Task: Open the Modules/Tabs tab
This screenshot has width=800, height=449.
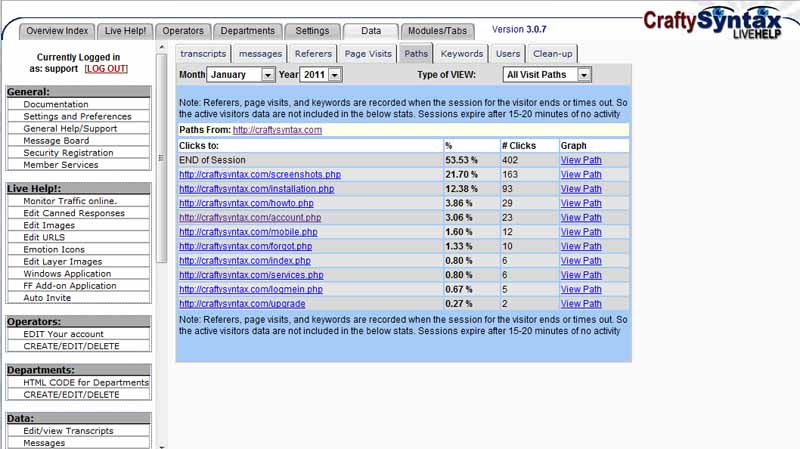Action: 437,31
